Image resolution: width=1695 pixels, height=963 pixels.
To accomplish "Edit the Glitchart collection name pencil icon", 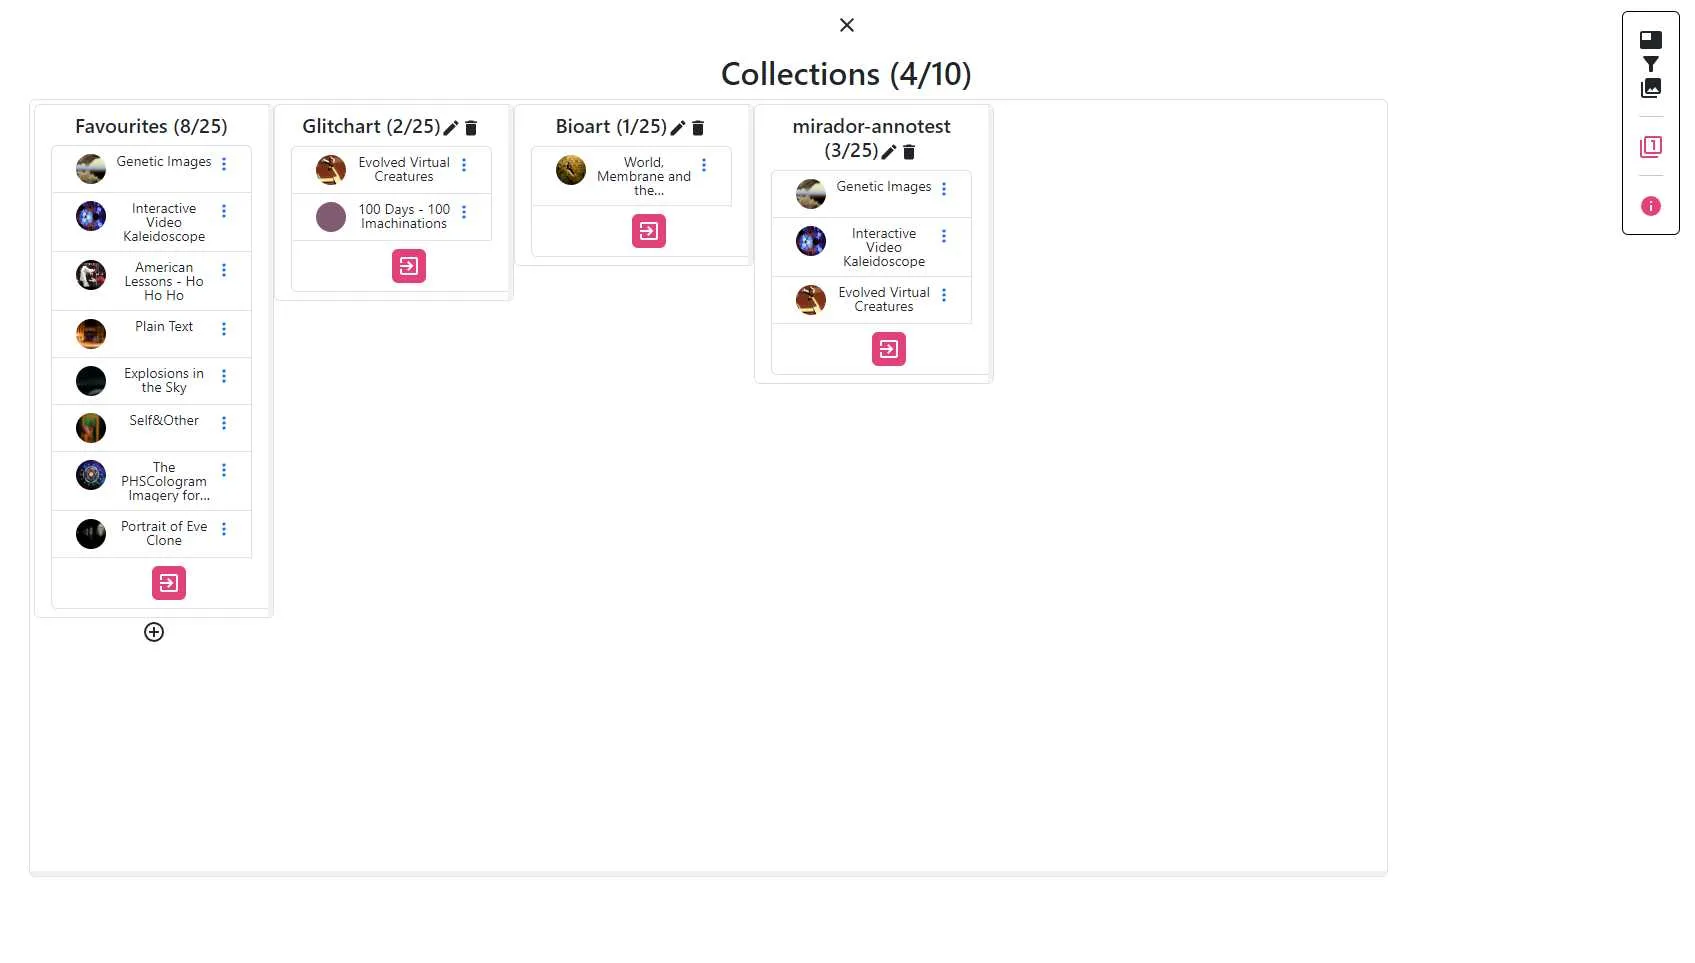I will 451,128.
